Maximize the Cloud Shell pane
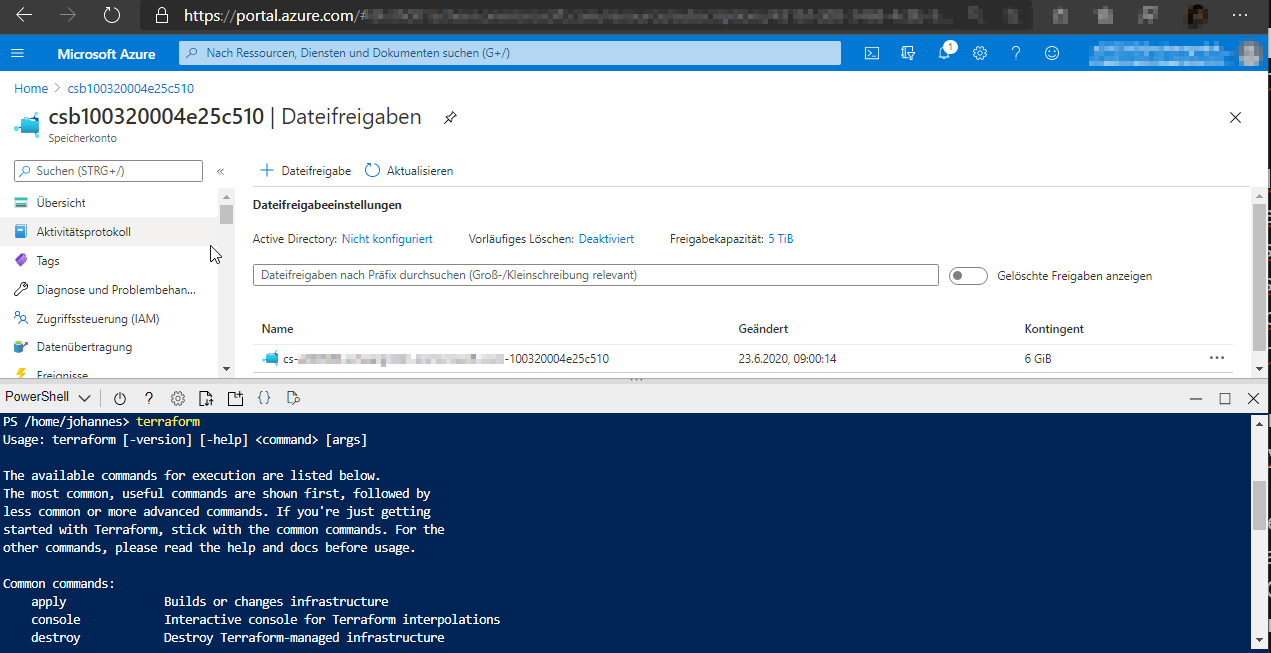Viewport: 1271px width, 653px height. coord(1225,398)
